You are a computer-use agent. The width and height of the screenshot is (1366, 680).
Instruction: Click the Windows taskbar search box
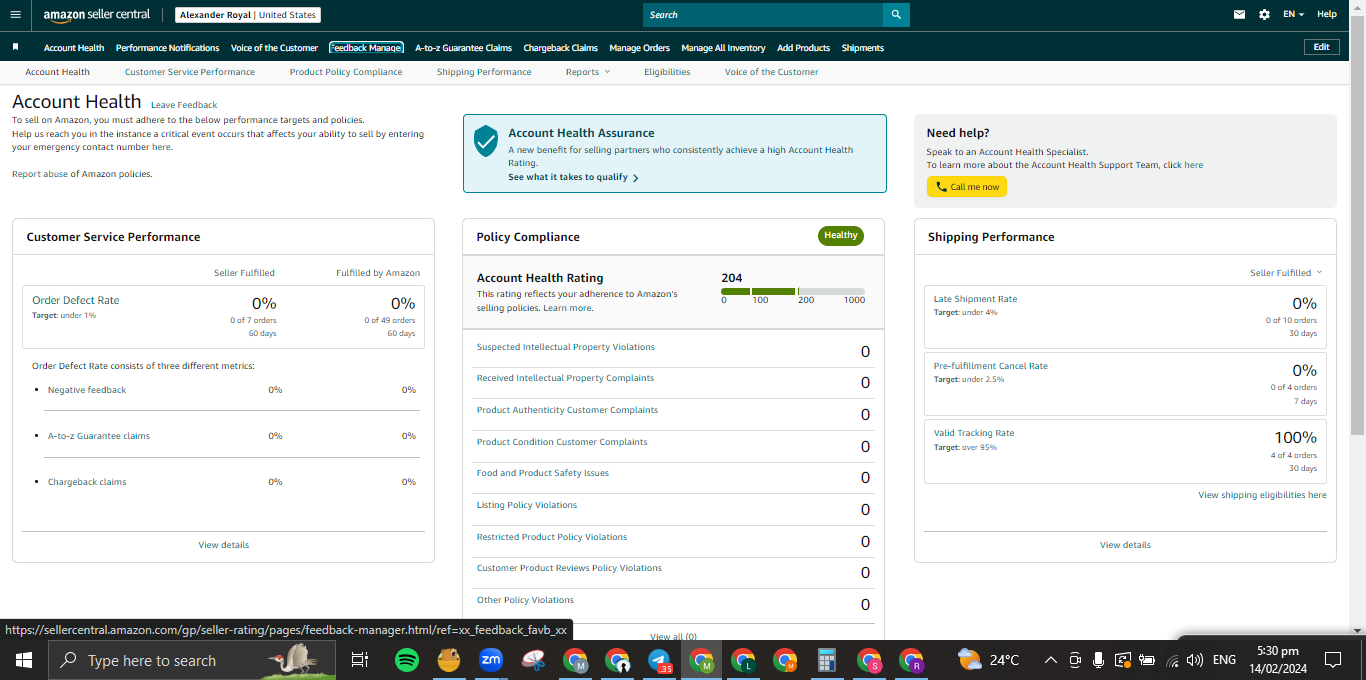pyautogui.click(x=191, y=660)
